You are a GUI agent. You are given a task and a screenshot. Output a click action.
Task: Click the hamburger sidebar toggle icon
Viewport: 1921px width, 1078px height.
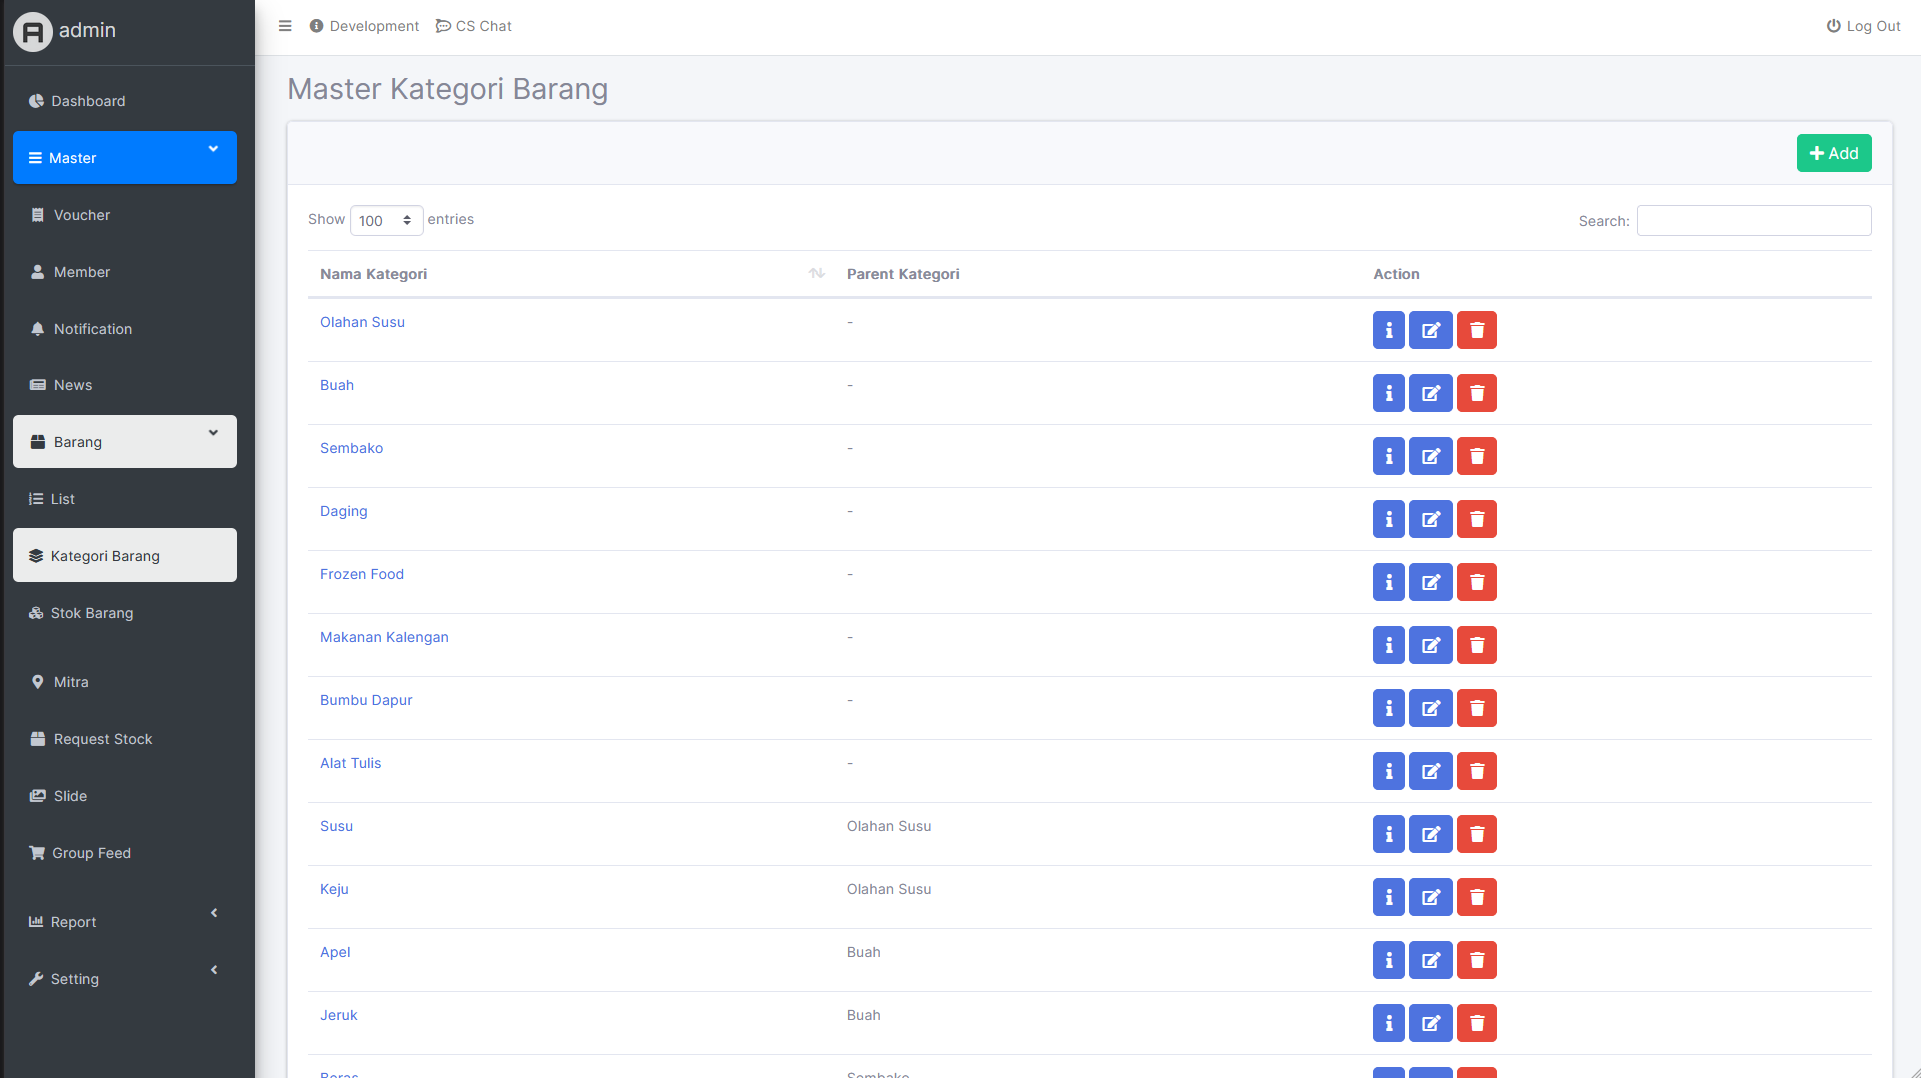[x=285, y=26]
